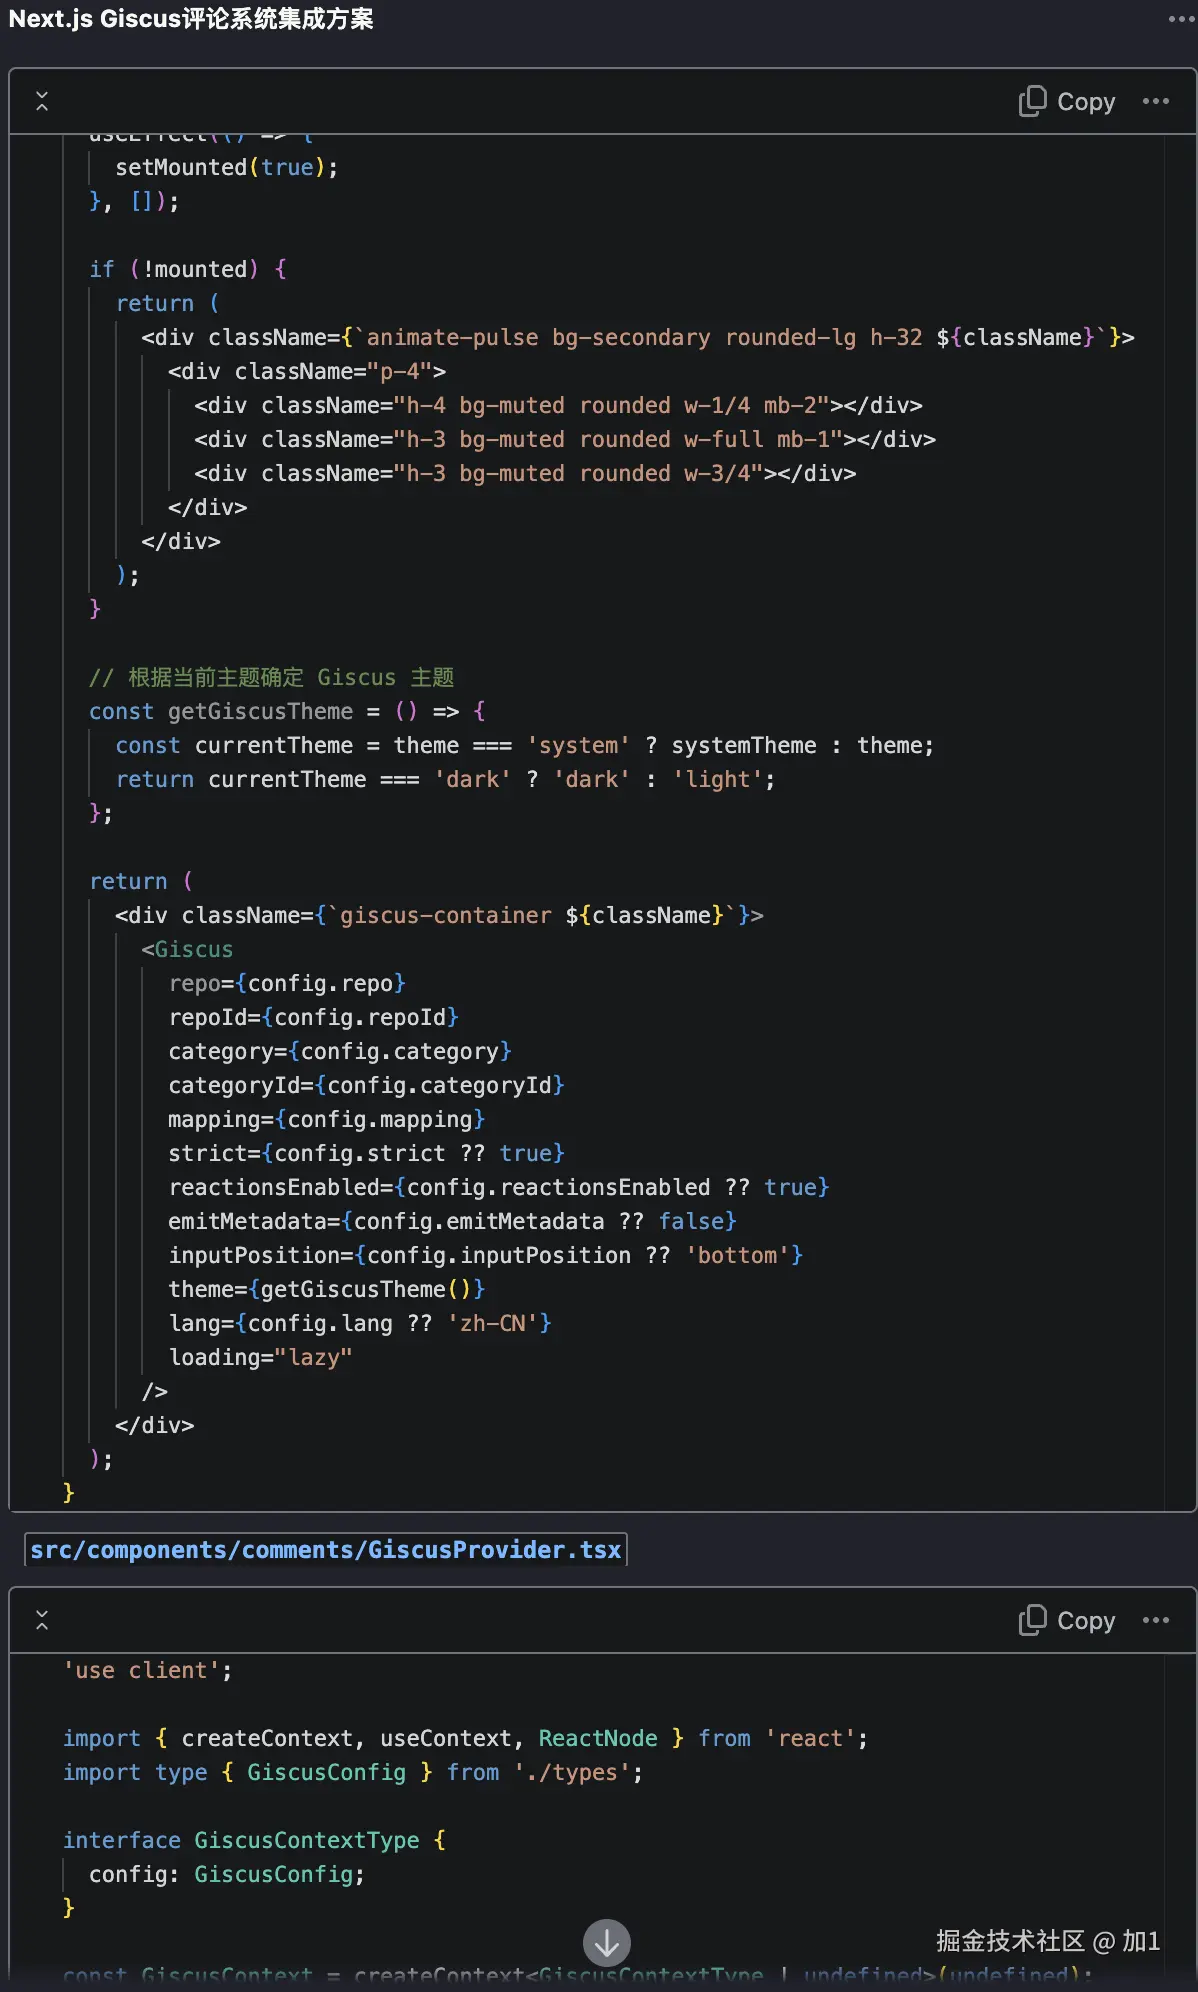Click the import from 'react' line
The image size is (1198, 1992).
click(x=466, y=1738)
